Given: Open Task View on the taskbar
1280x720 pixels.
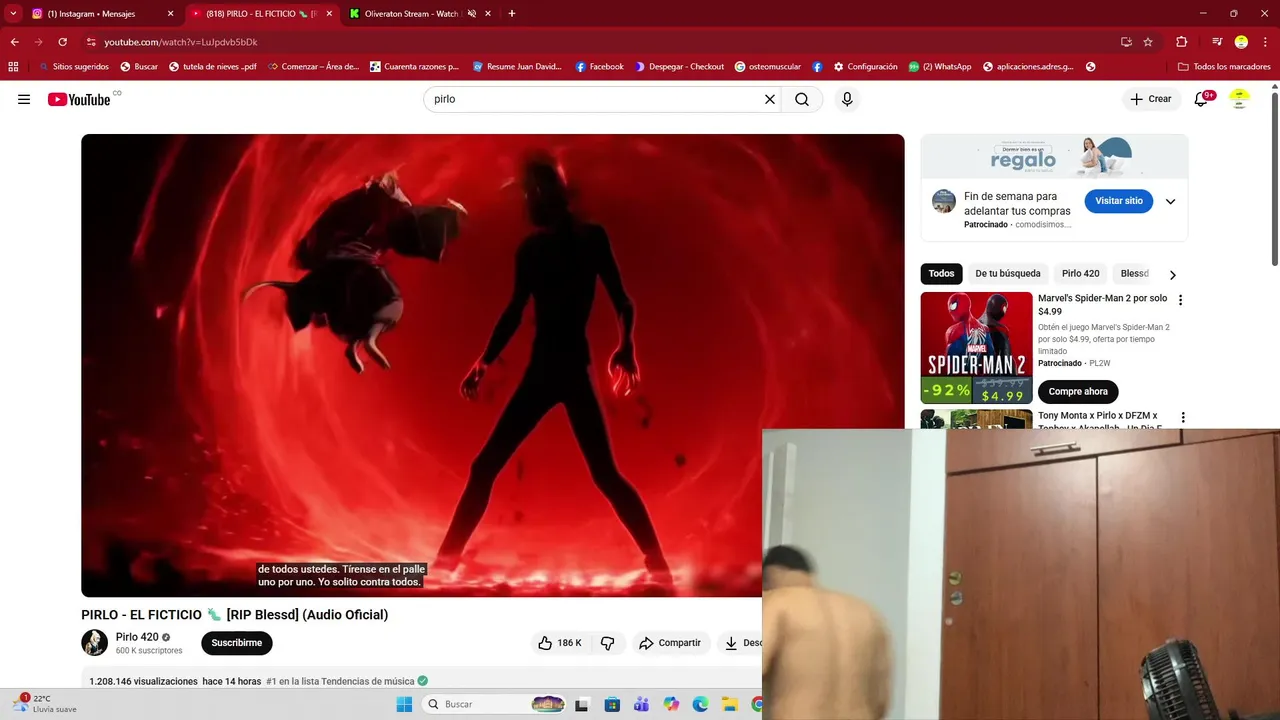Looking at the screenshot, I should click(x=582, y=704).
